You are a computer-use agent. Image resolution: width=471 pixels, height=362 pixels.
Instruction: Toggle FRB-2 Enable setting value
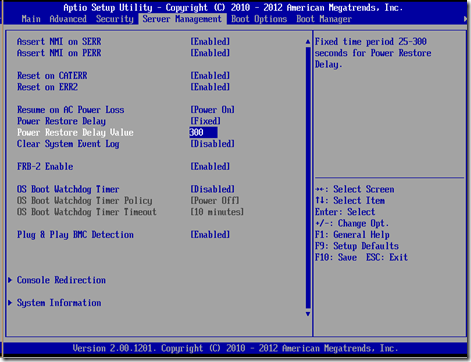[210, 166]
